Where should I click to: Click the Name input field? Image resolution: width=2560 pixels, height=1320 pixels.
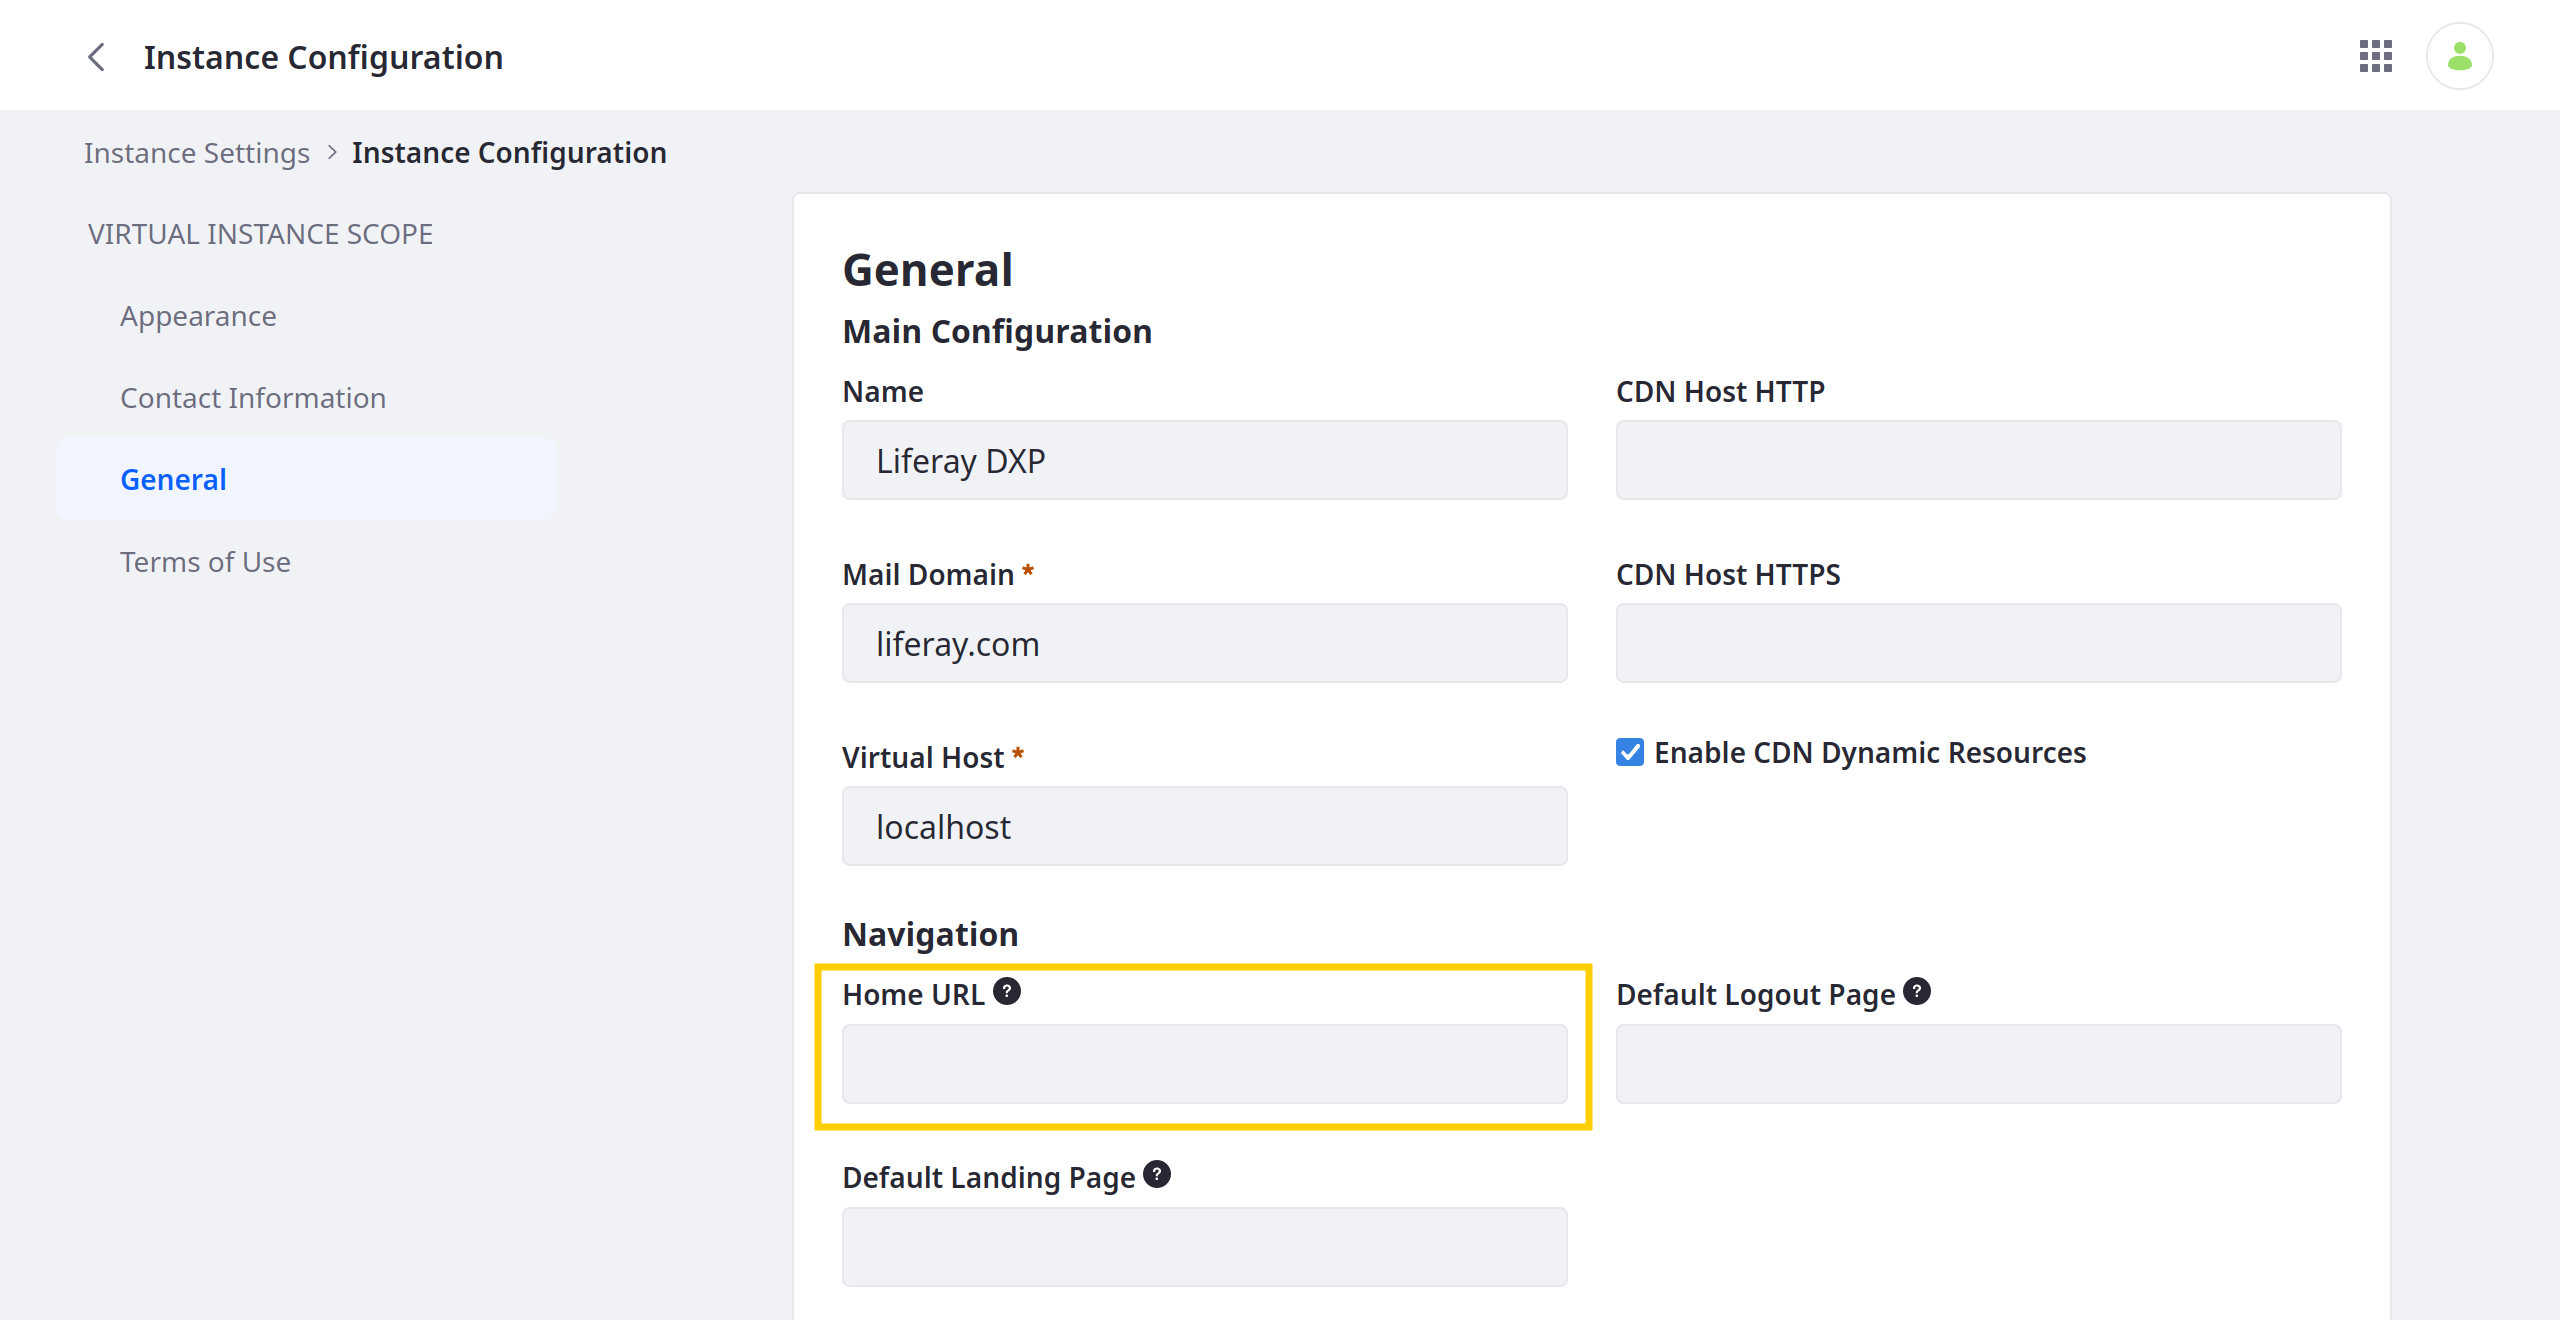tap(1202, 460)
